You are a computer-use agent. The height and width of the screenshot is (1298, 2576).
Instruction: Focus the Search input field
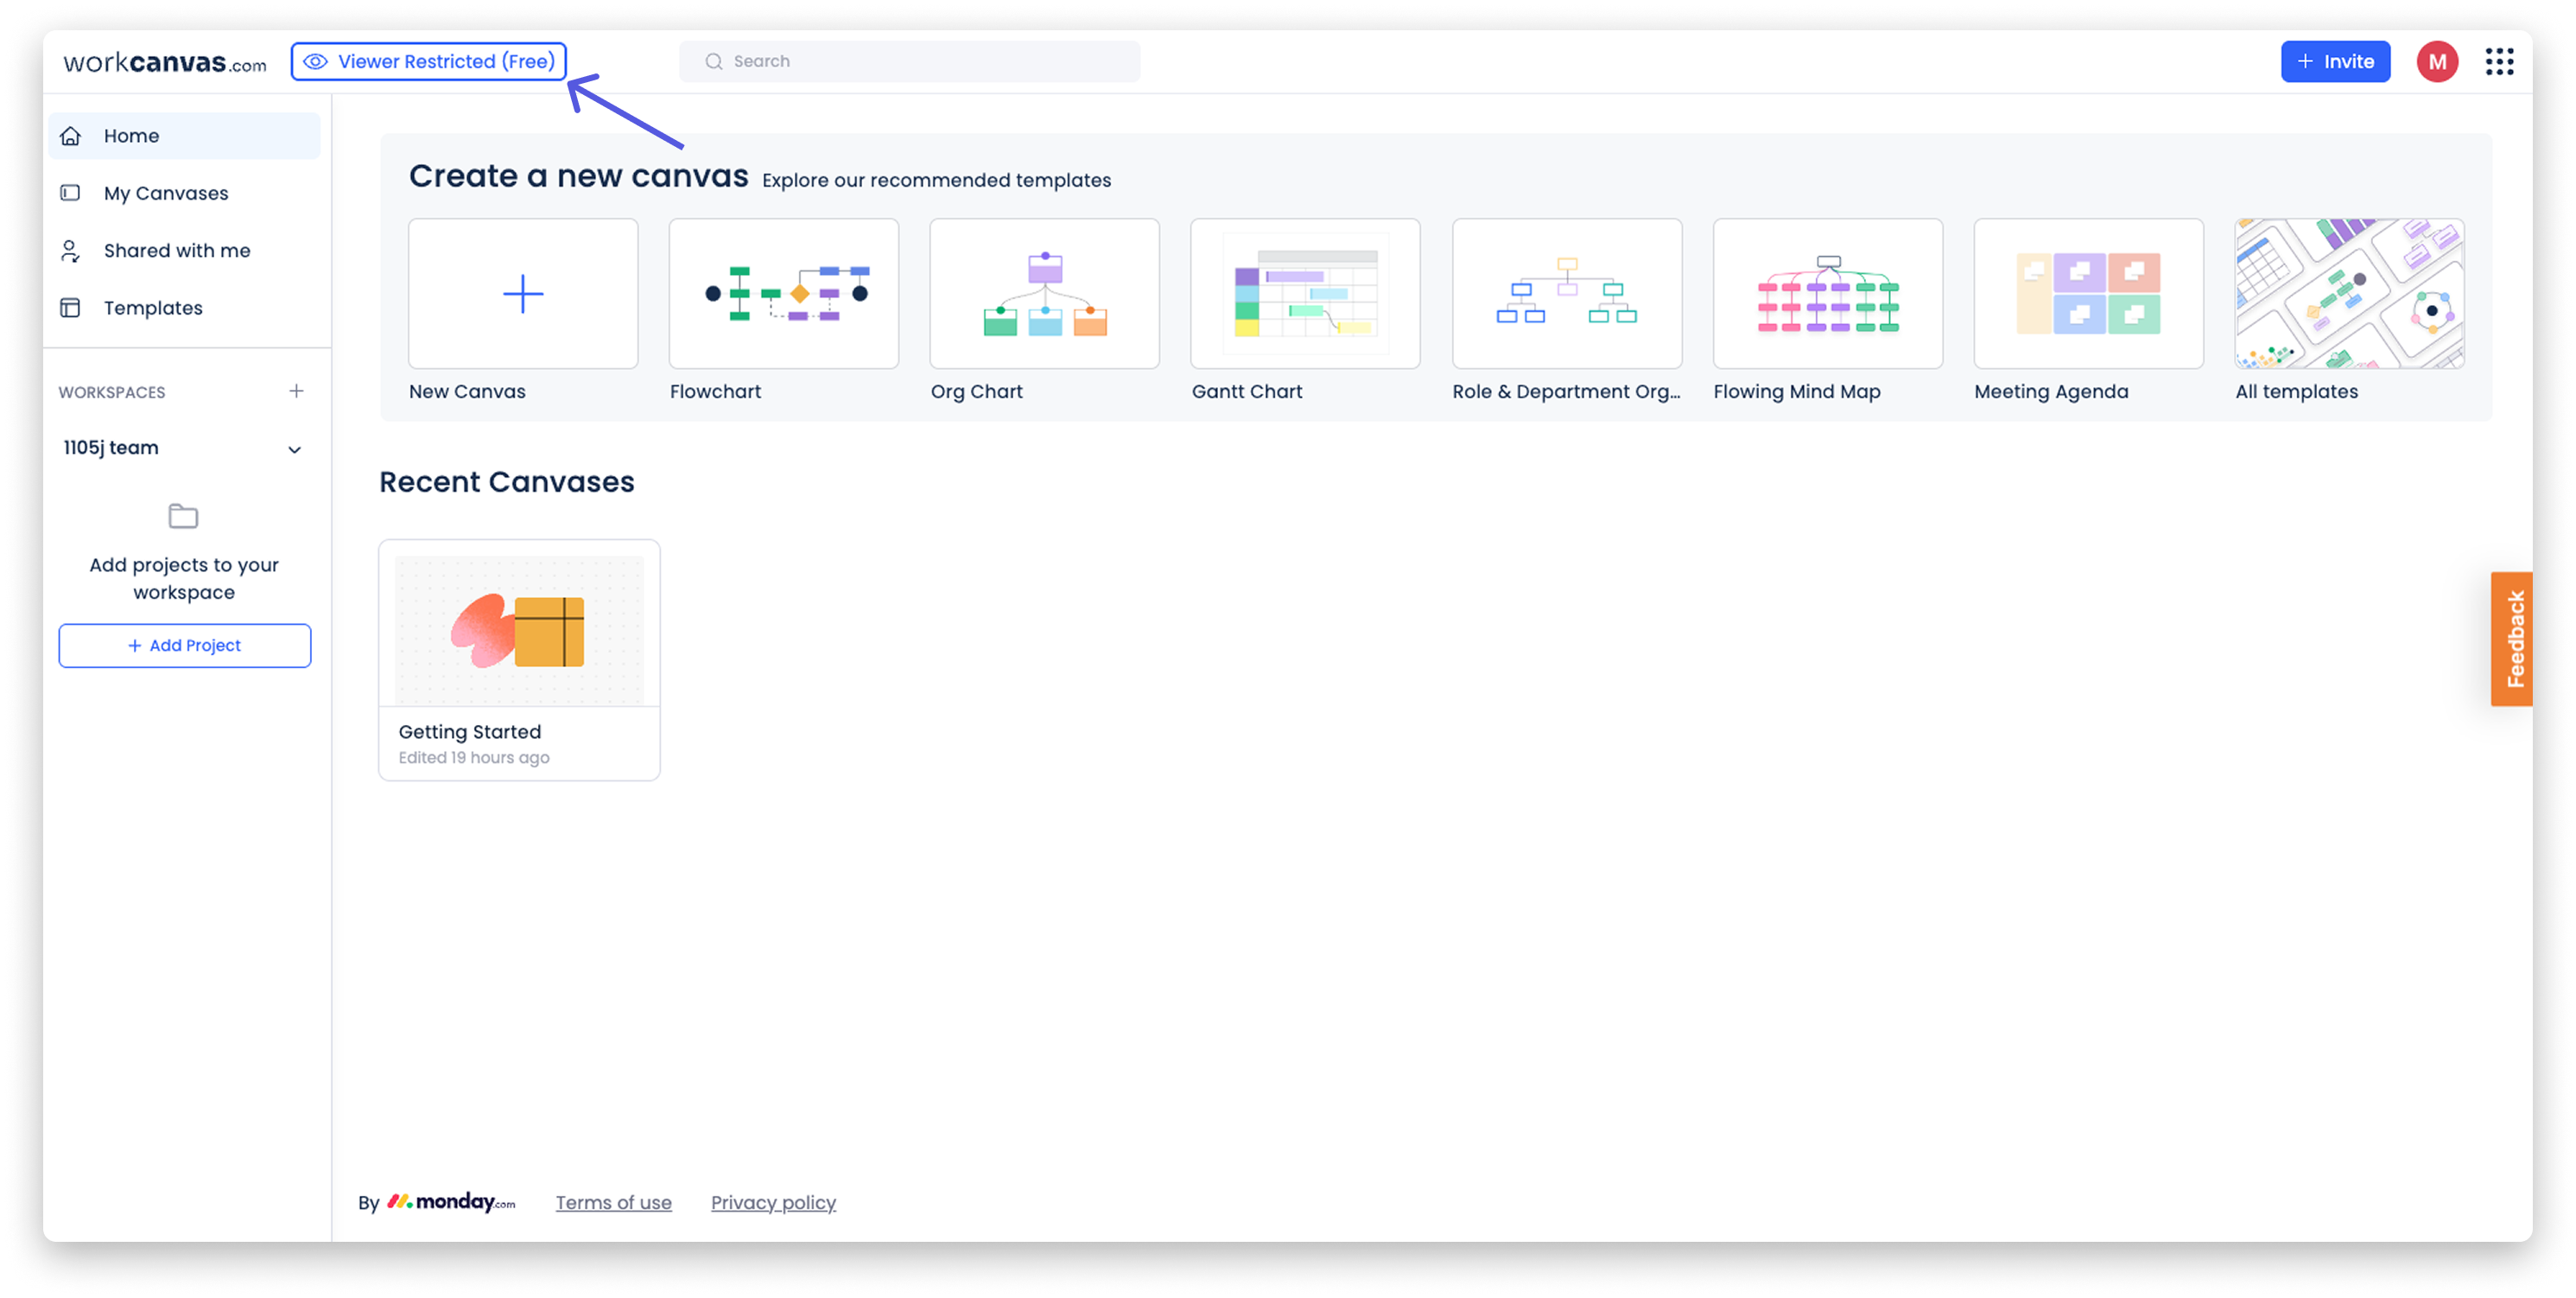click(x=909, y=61)
